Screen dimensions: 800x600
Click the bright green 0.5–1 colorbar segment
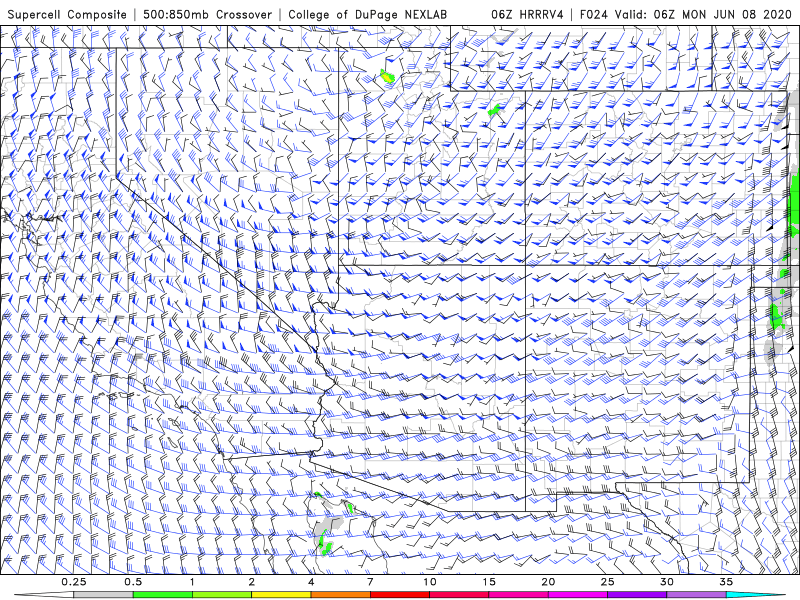point(163,595)
